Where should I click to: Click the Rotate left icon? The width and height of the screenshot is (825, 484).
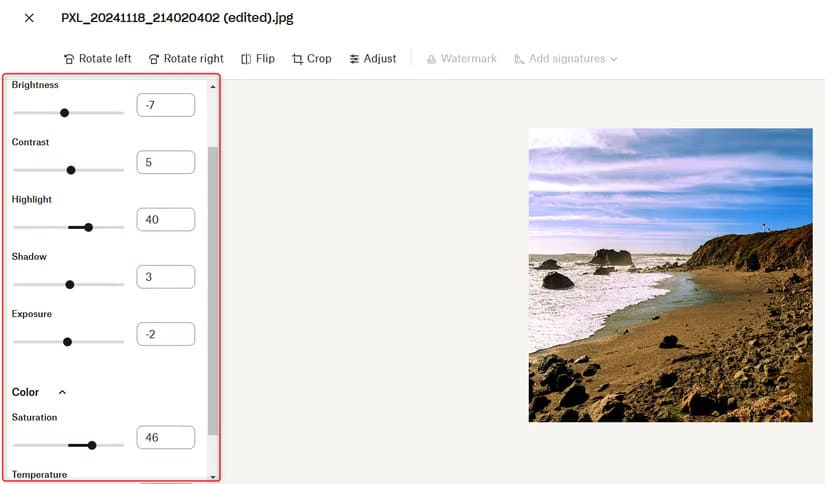pos(69,59)
